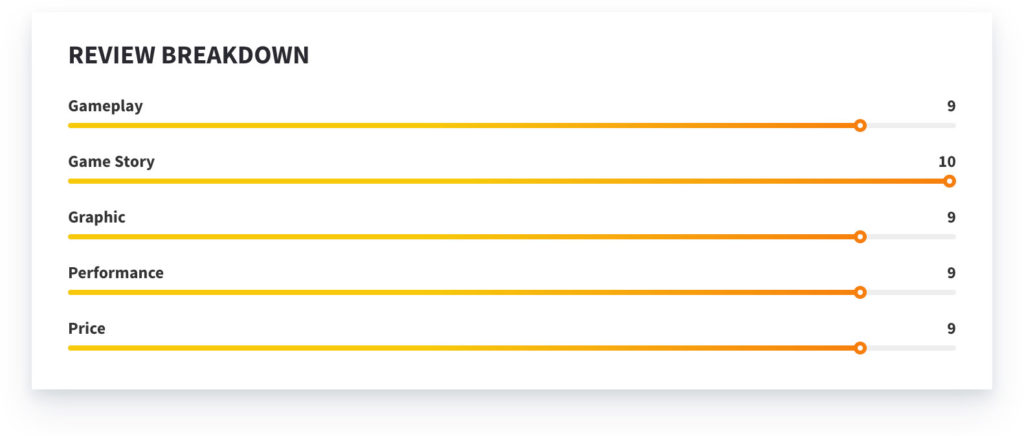1024x436 pixels.
Task: Click the grey unfilled end of Performance bar
Action: 911,292
